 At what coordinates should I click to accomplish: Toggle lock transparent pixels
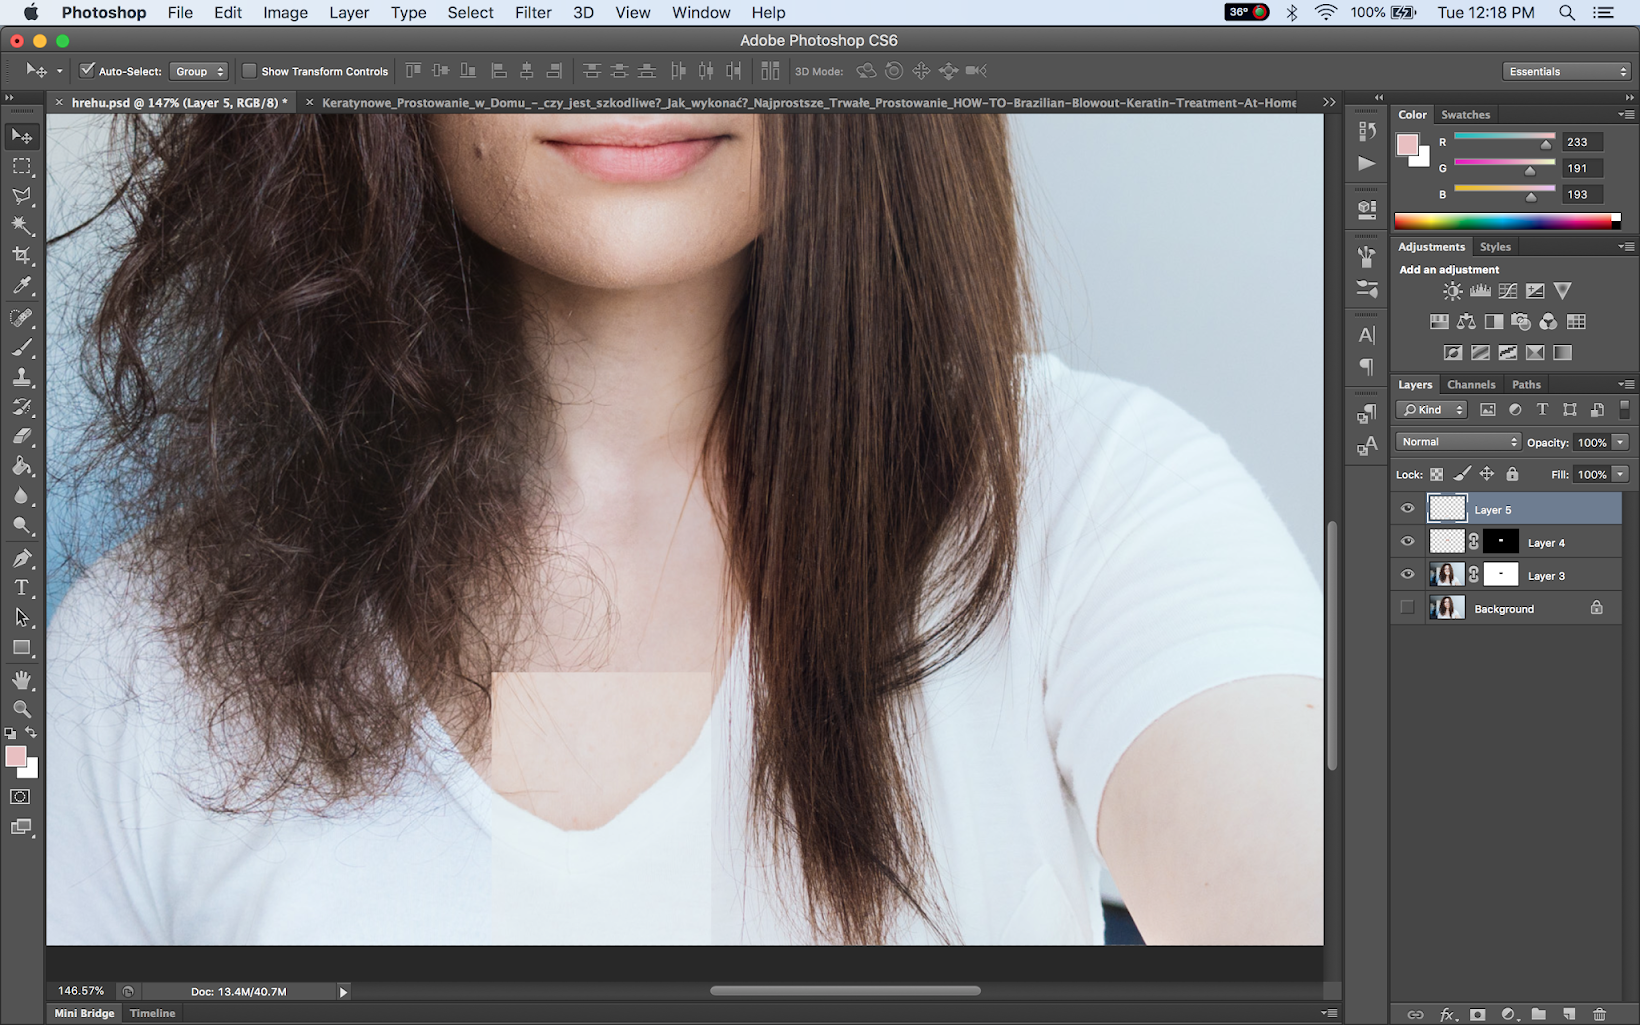(x=1436, y=474)
